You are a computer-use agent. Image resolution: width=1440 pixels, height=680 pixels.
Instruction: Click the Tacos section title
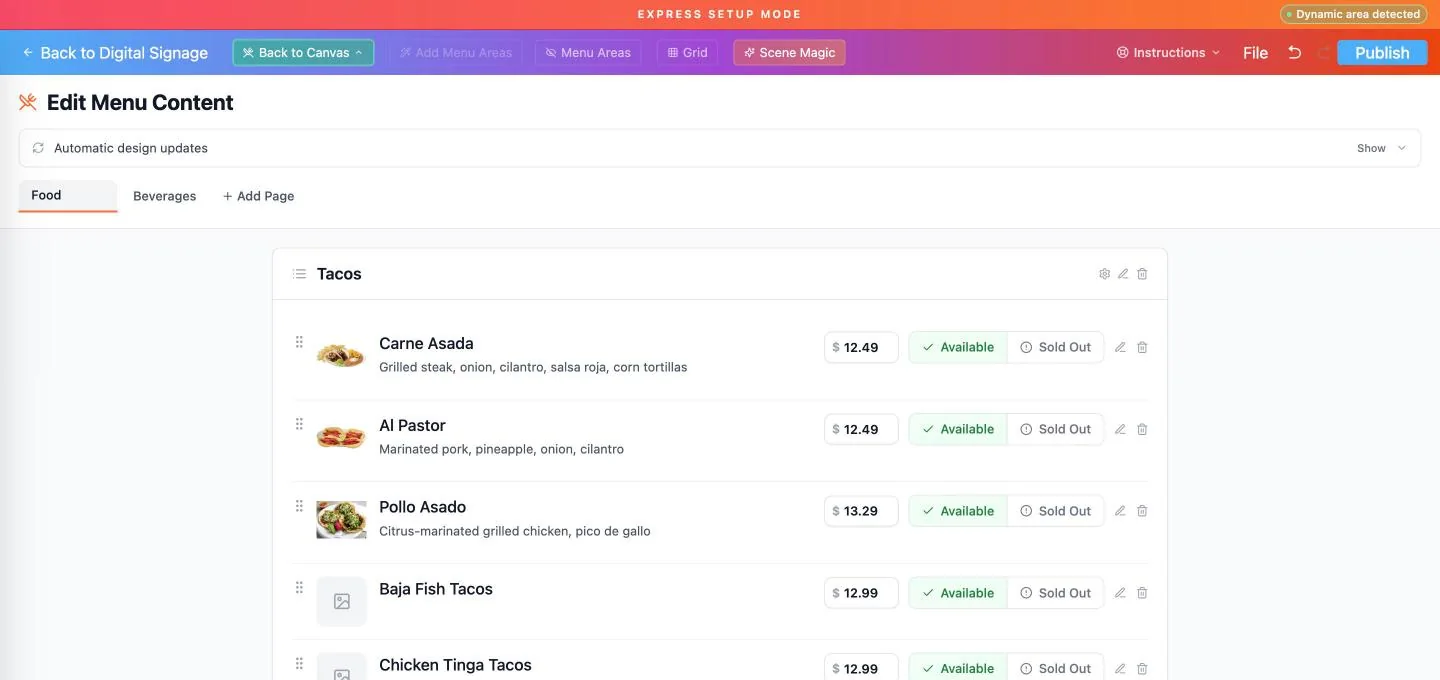pos(339,274)
